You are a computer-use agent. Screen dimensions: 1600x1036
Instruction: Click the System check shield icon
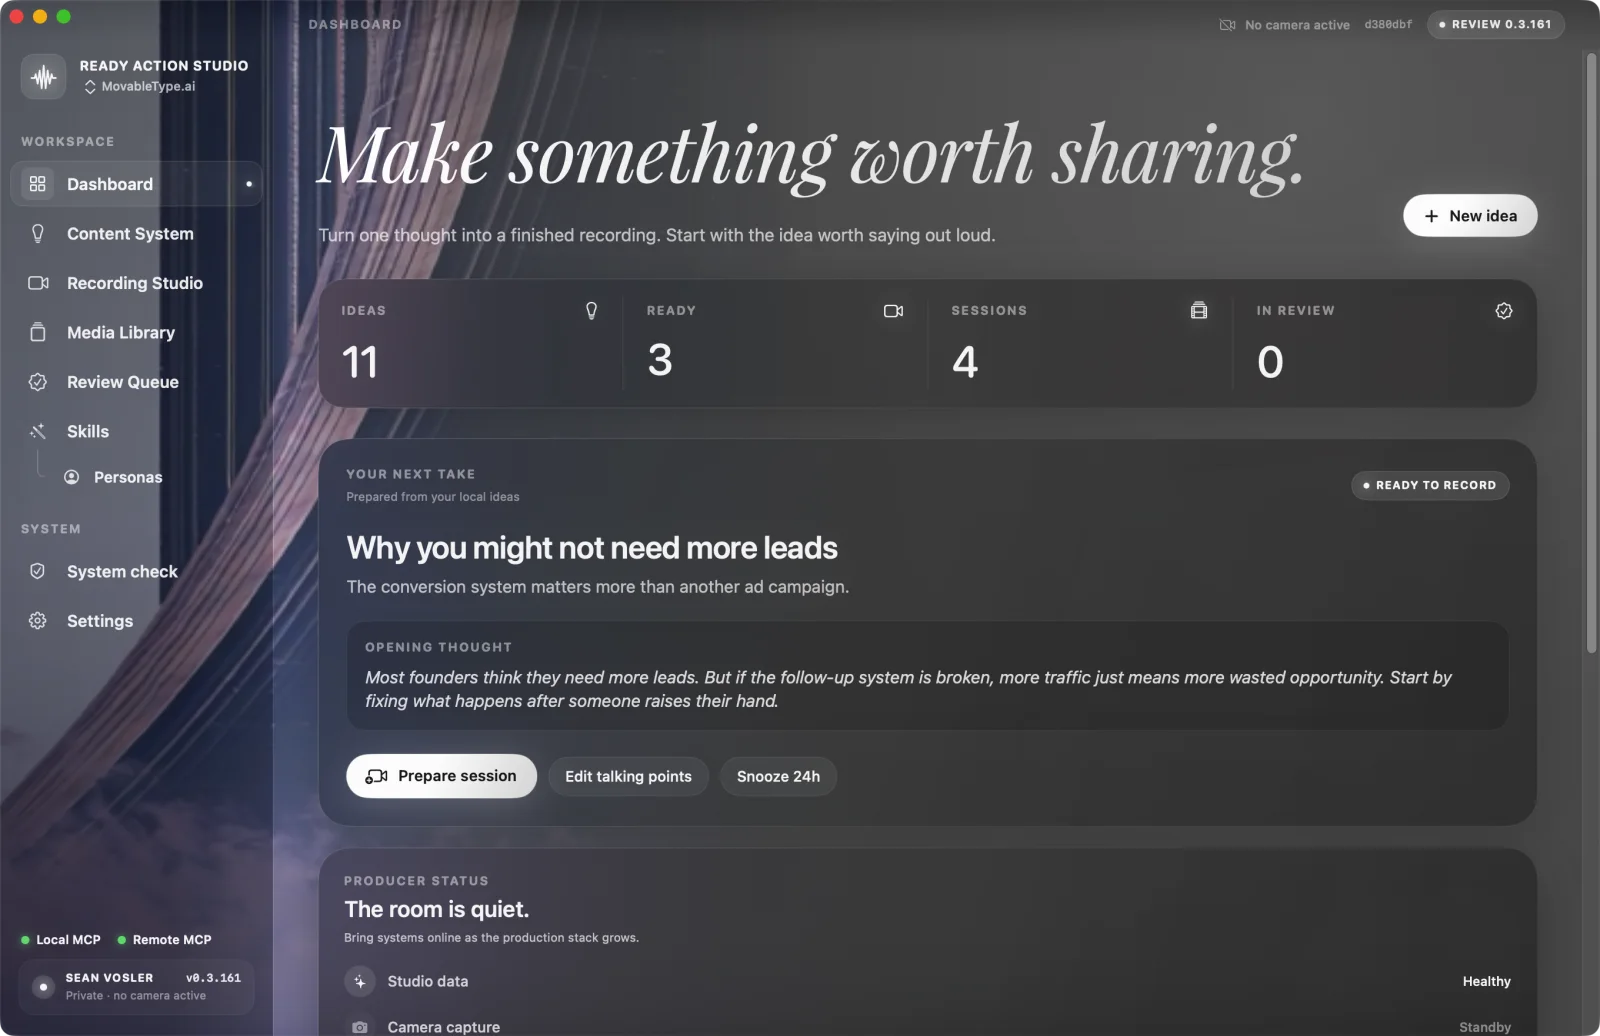pyautogui.click(x=38, y=572)
